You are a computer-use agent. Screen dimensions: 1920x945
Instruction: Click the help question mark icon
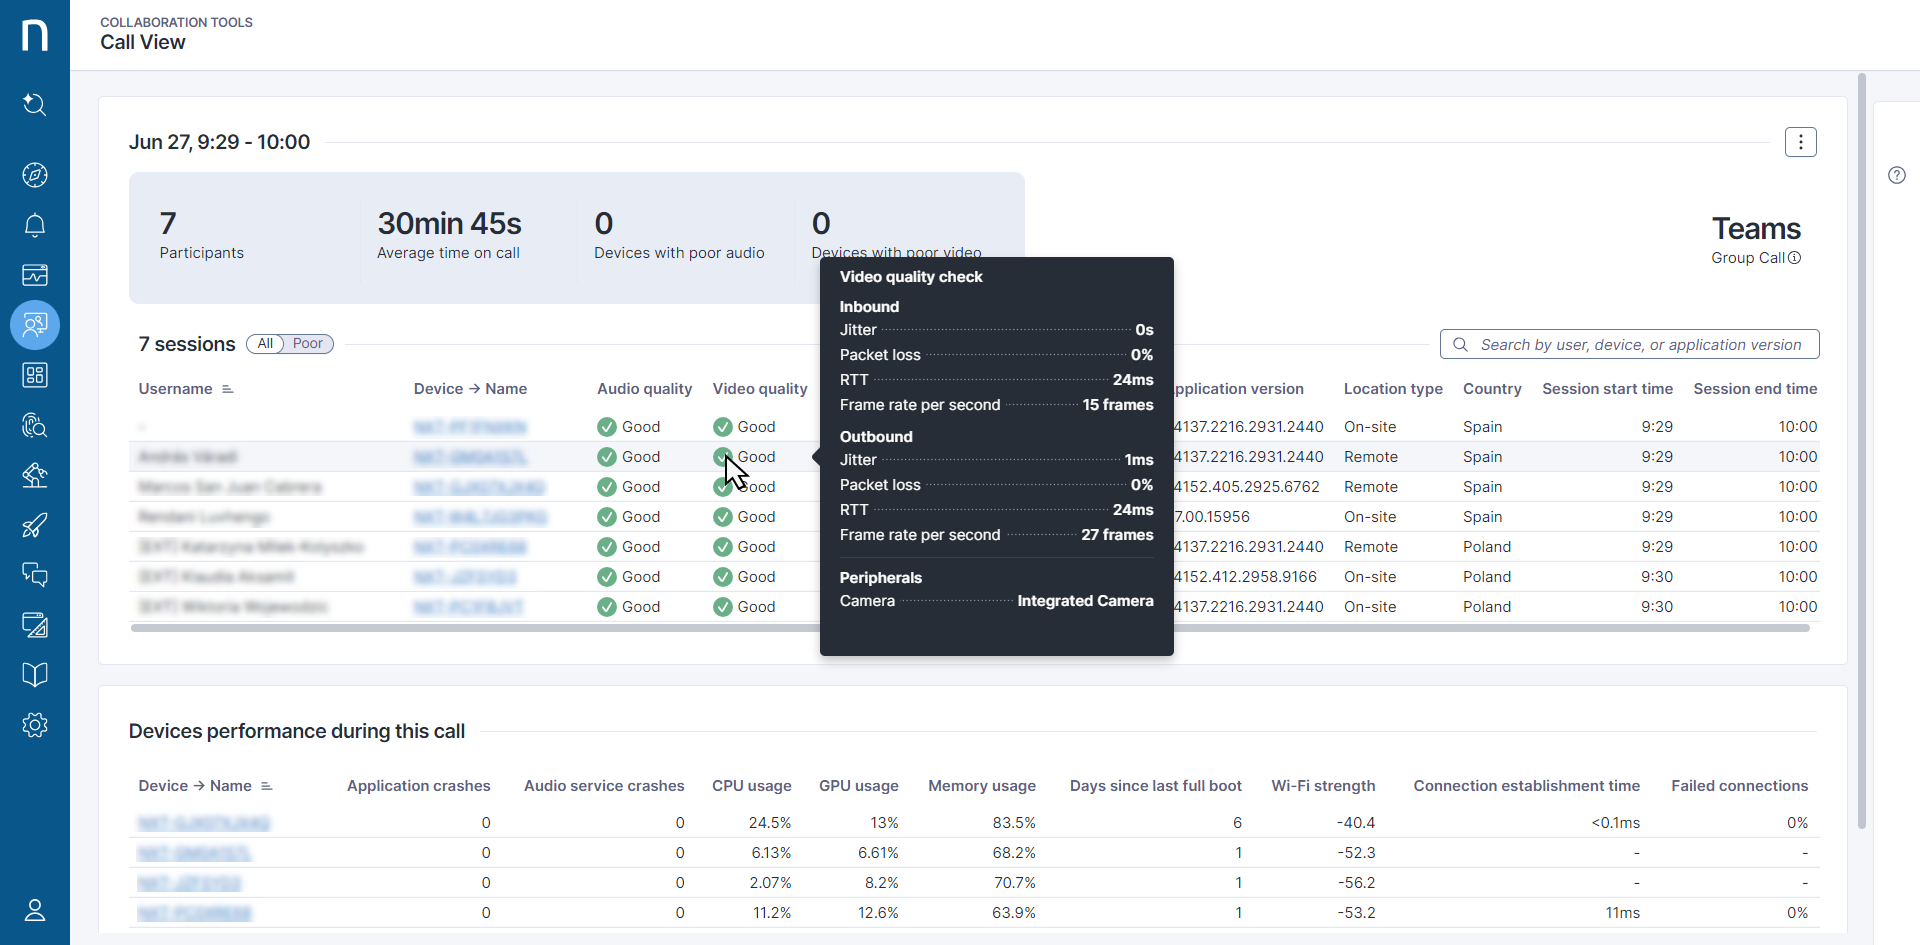click(x=1896, y=175)
